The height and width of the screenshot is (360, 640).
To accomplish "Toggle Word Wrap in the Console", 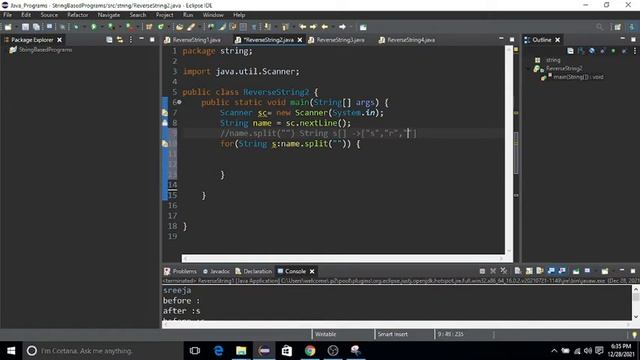I will pos(540,271).
